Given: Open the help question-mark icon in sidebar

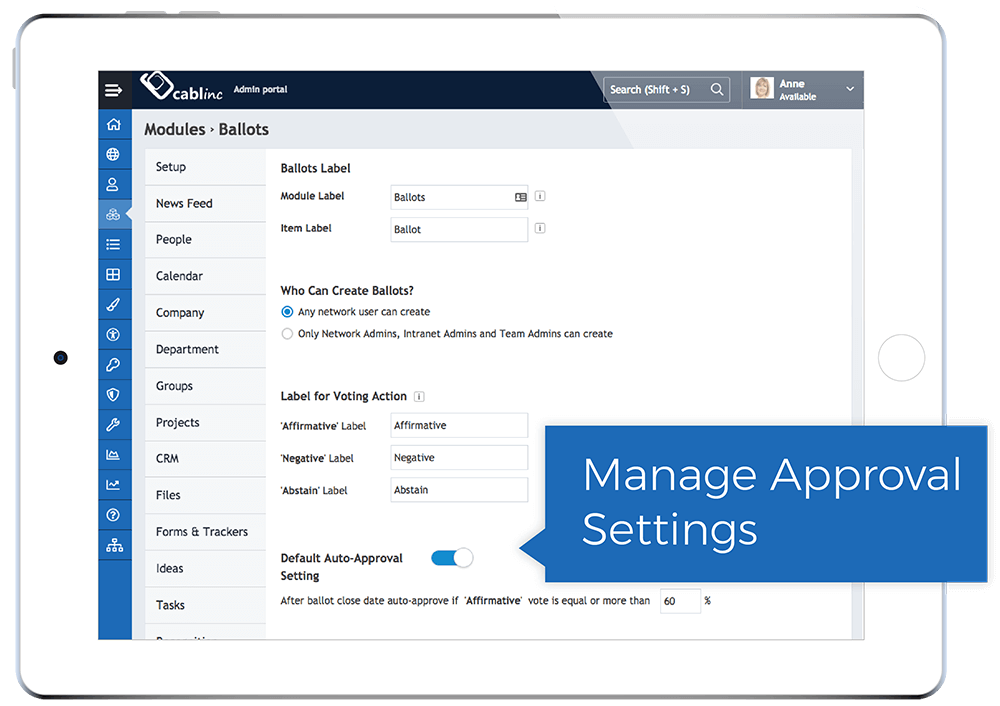Looking at the screenshot, I should coord(114,514).
